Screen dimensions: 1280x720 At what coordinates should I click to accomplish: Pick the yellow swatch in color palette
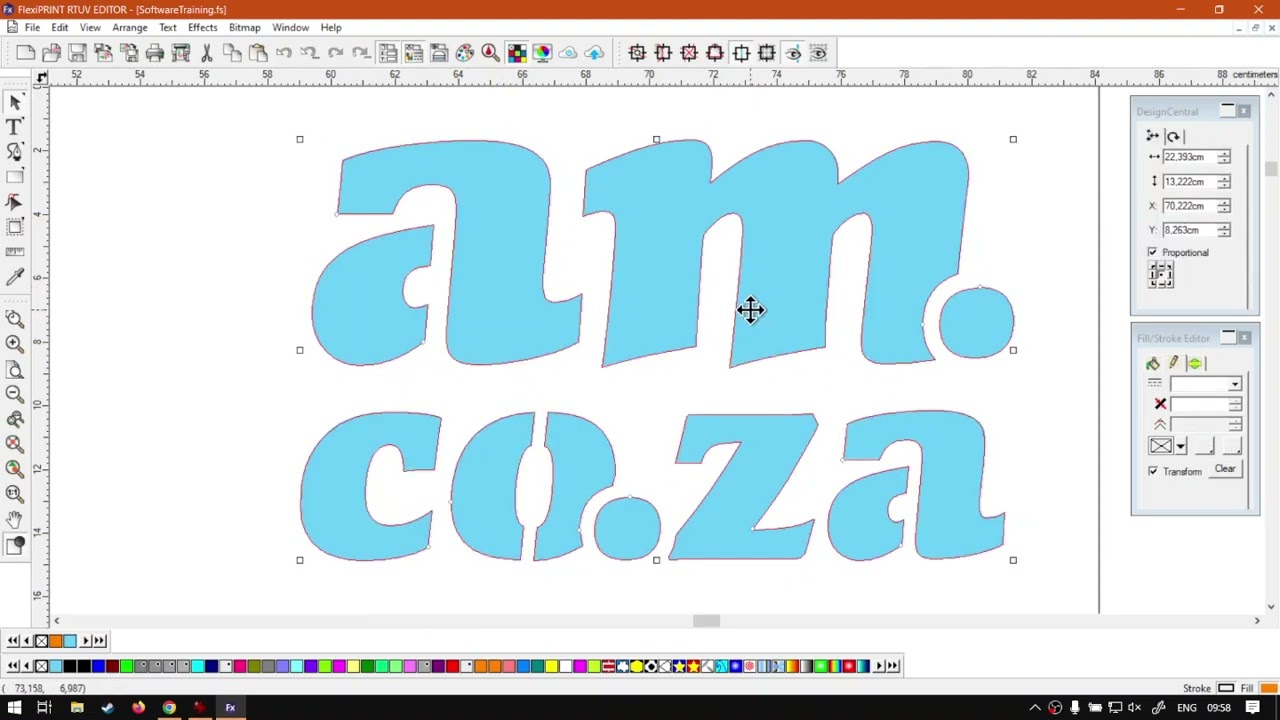pyautogui.click(x=551, y=666)
